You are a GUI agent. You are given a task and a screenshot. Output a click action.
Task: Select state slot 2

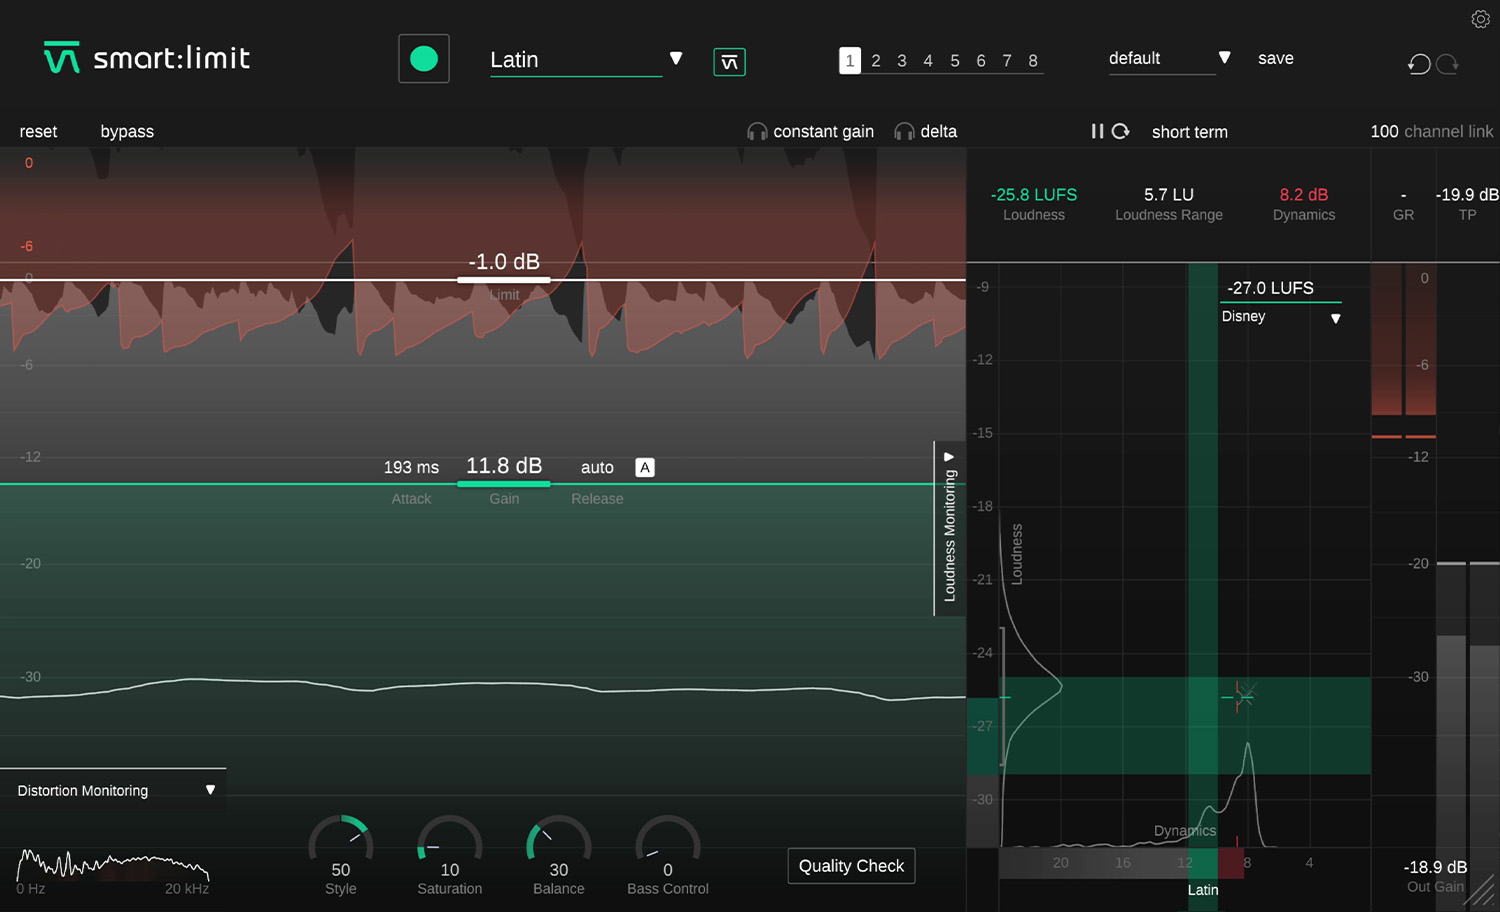coord(876,61)
